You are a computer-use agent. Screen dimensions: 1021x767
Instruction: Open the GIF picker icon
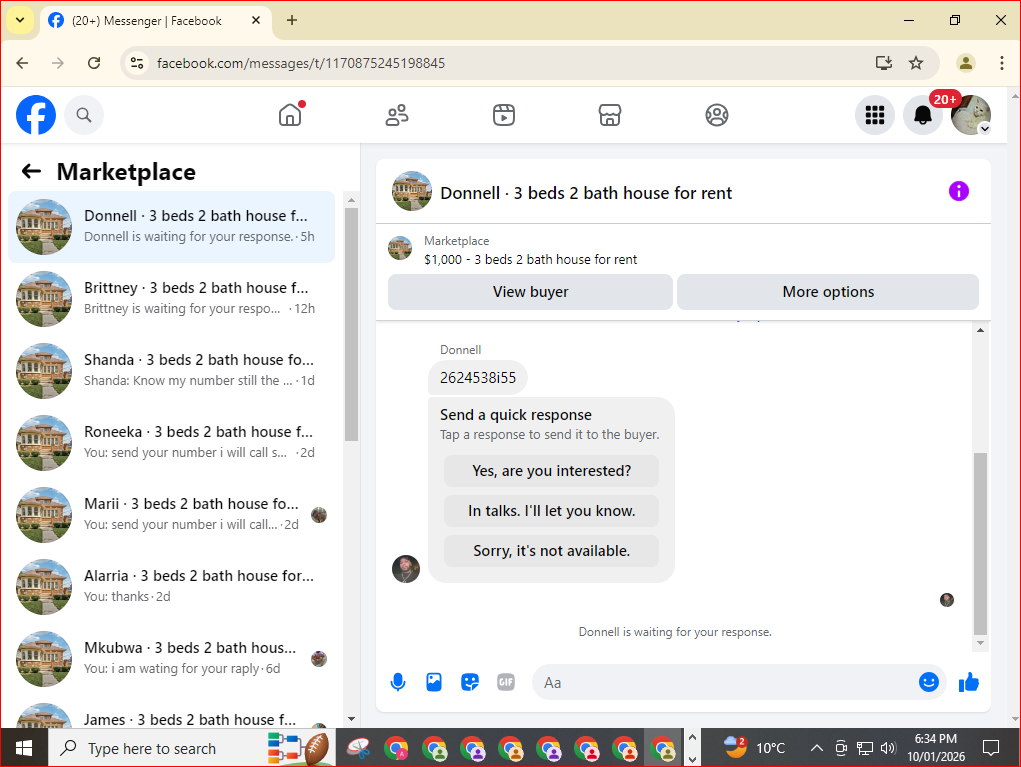(506, 682)
